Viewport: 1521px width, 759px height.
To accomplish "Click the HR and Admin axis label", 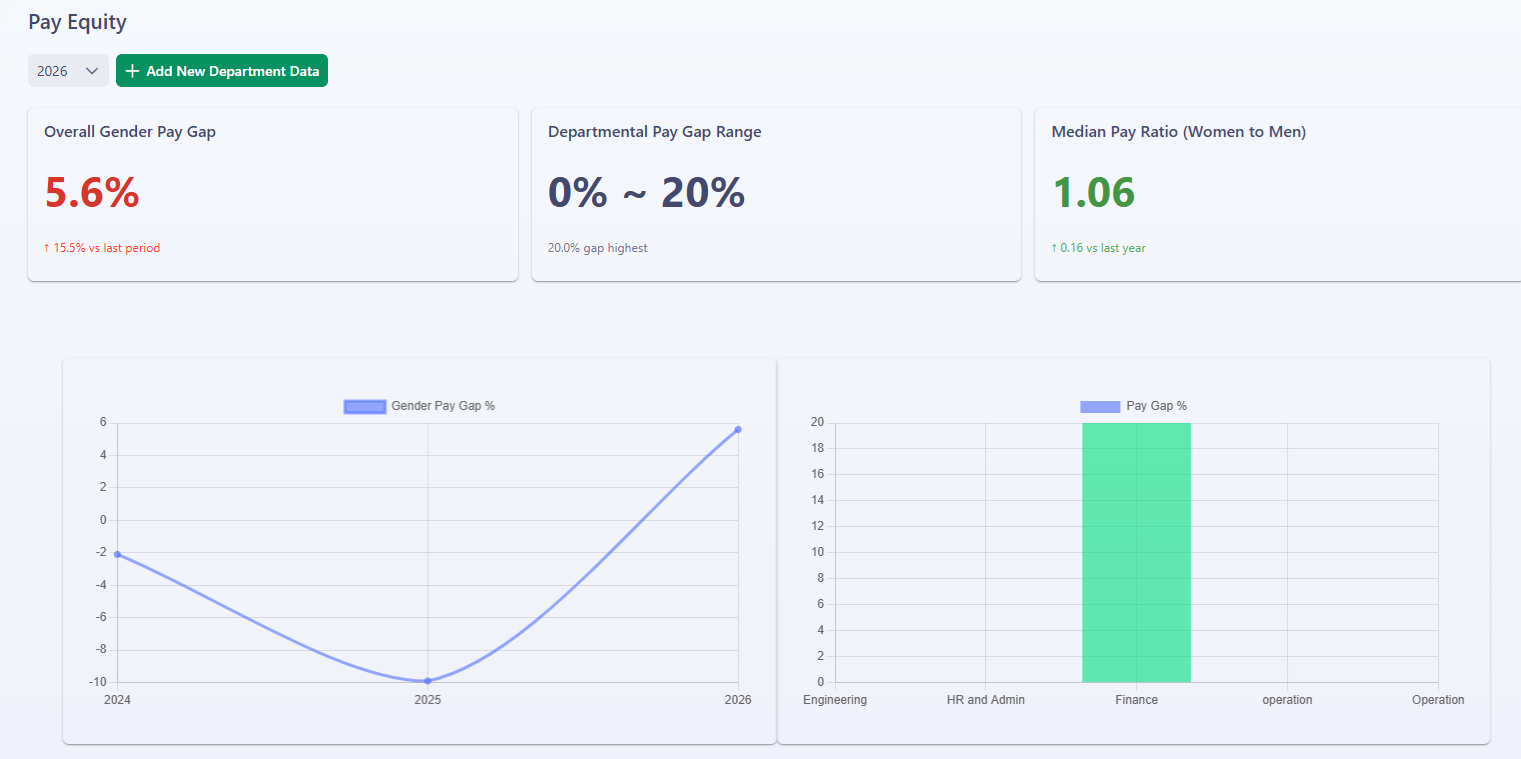I will pyautogui.click(x=986, y=700).
